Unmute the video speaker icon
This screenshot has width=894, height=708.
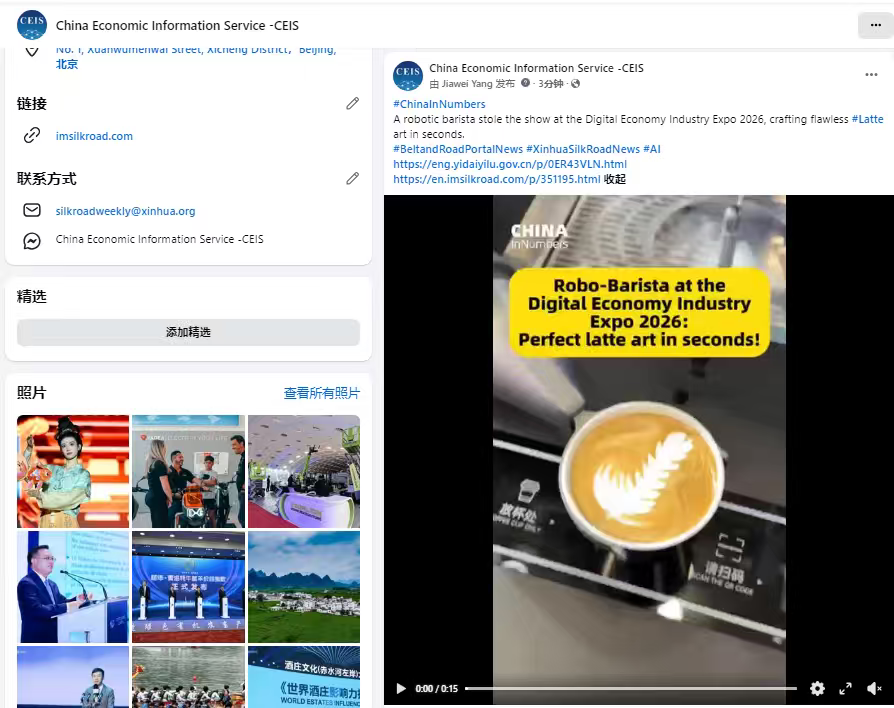pyautogui.click(x=874, y=689)
